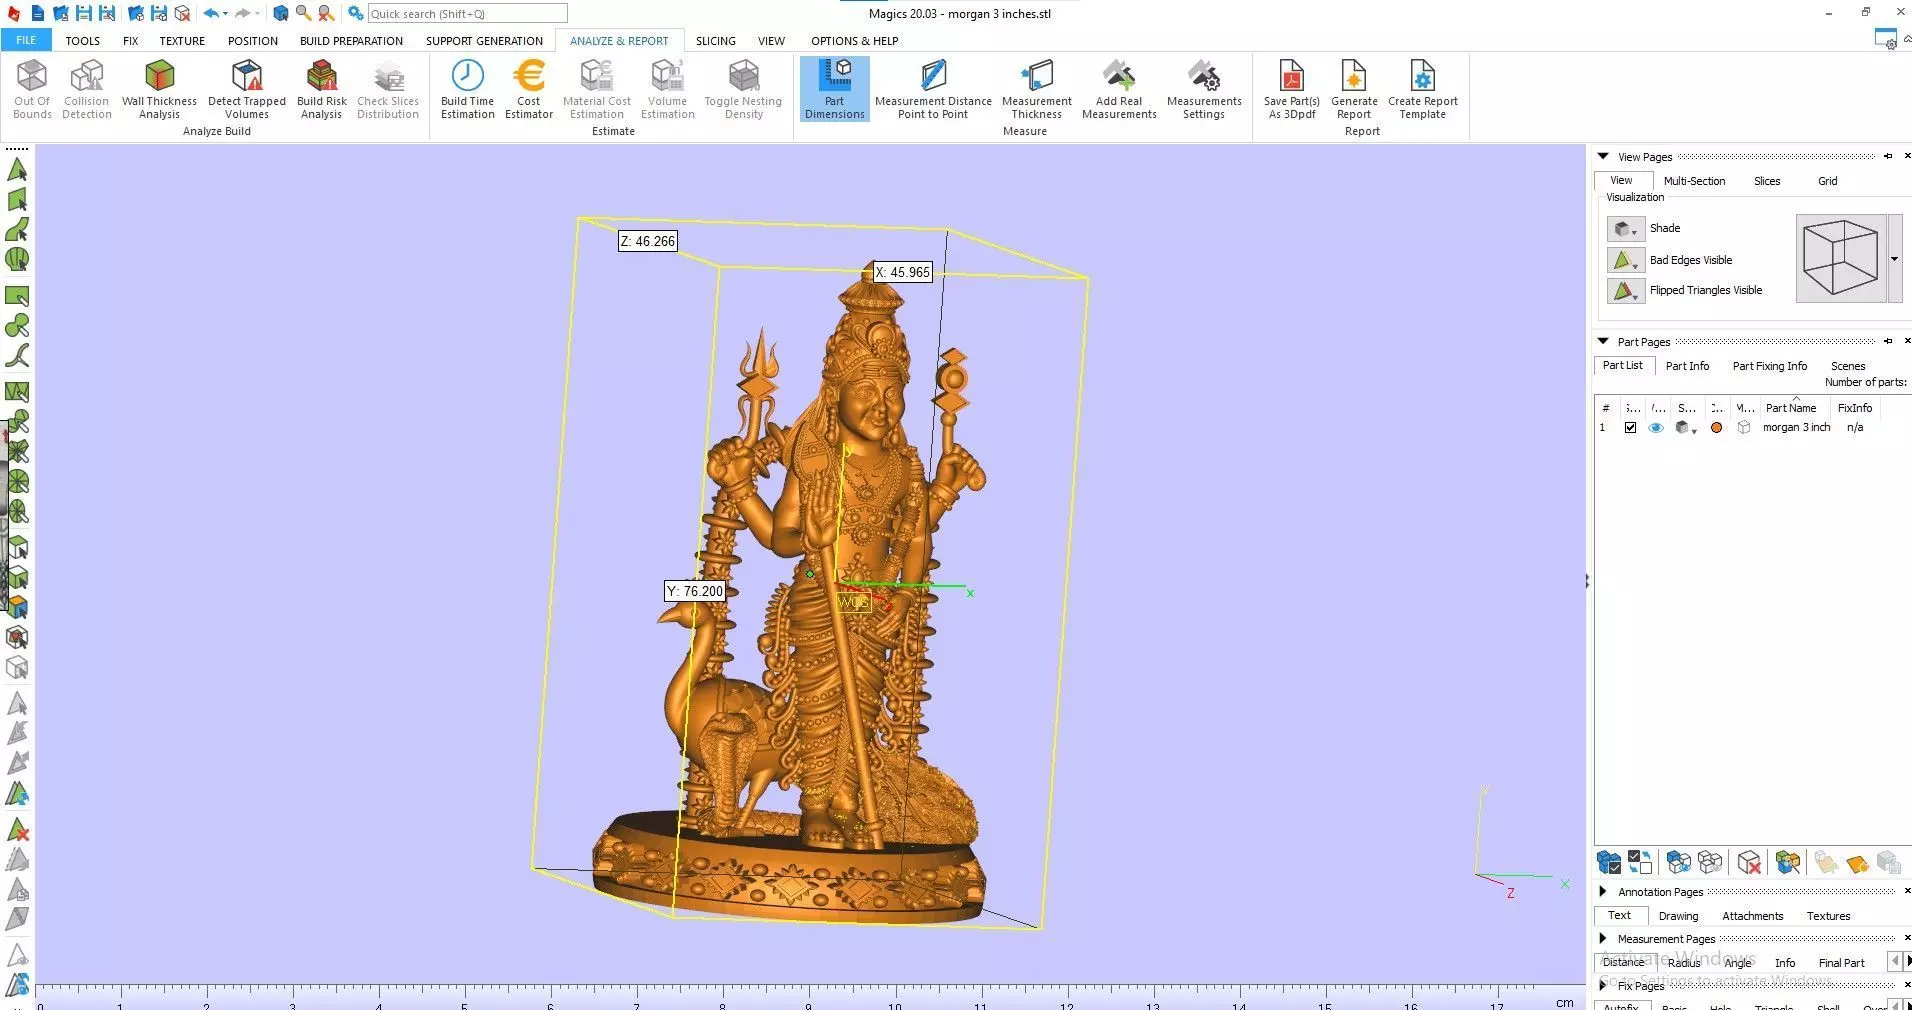Hide morgan 3 inch via eye icon
This screenshot has height=1010, width=1912.
[1656, 427]
